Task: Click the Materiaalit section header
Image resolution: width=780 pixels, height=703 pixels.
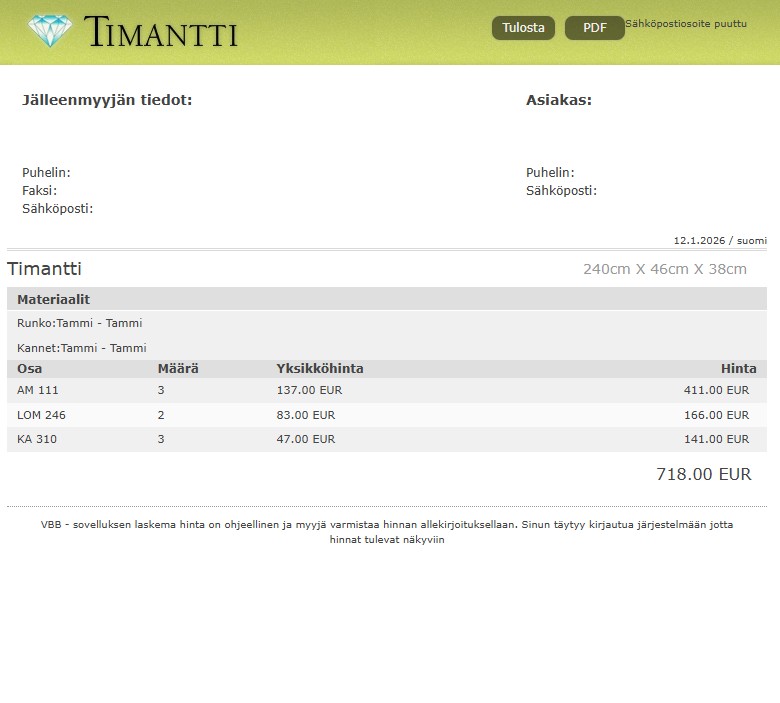Action: pos(54,299)
